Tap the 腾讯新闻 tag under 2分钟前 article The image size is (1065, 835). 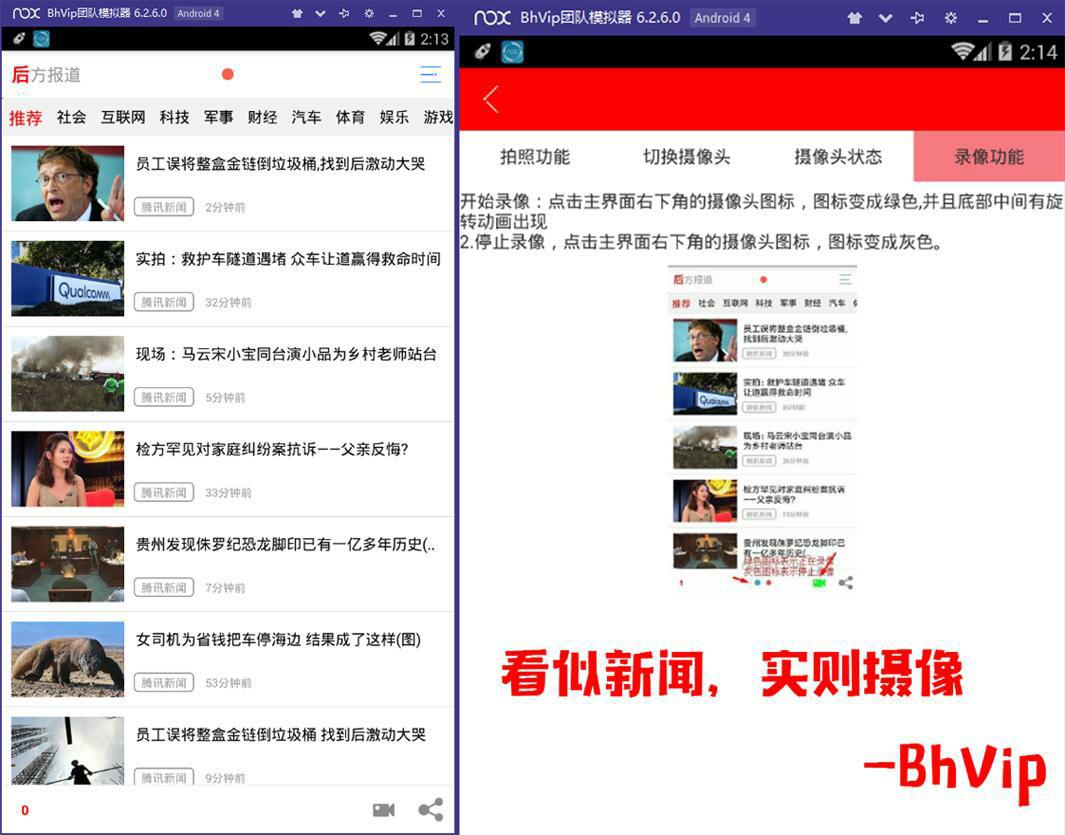[x=164, y=207]
